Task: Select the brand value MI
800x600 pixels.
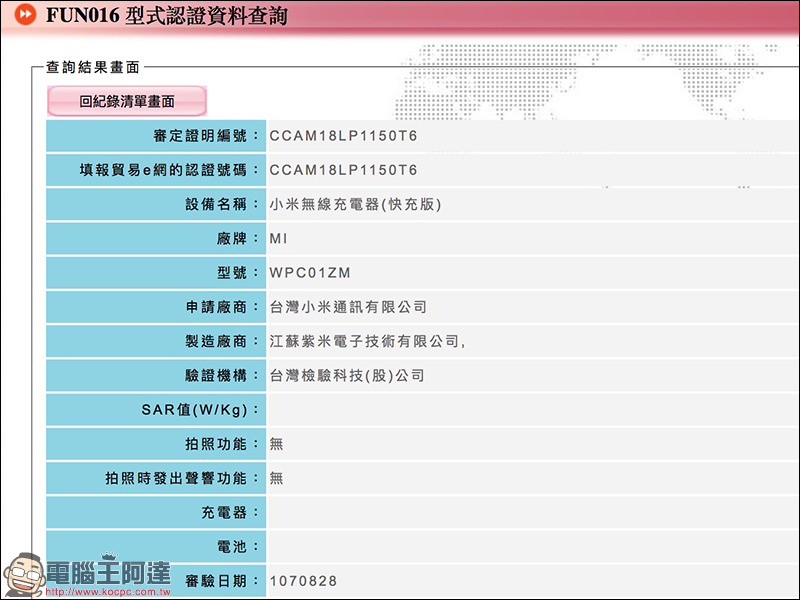Action: pos(279,238)
